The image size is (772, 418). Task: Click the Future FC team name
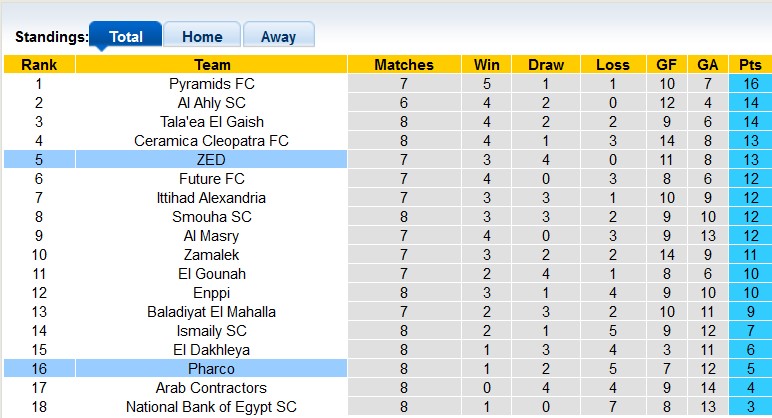[x=211, y=178]
